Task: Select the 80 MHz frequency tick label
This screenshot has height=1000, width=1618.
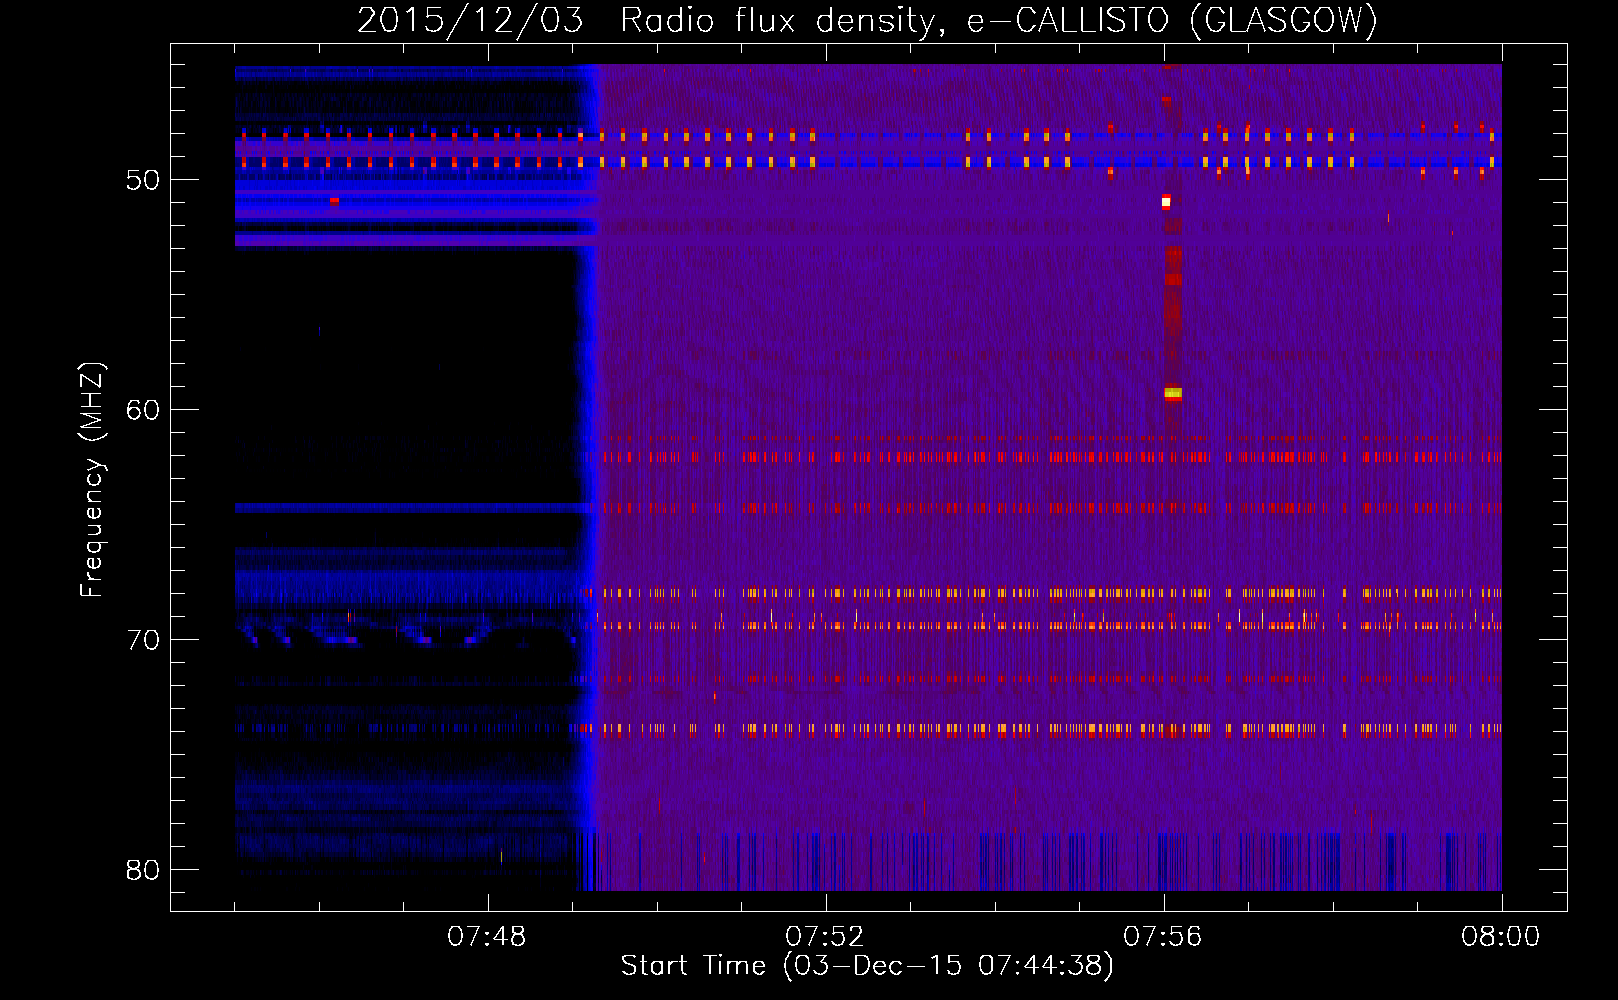Action: (x=143, y=870)
